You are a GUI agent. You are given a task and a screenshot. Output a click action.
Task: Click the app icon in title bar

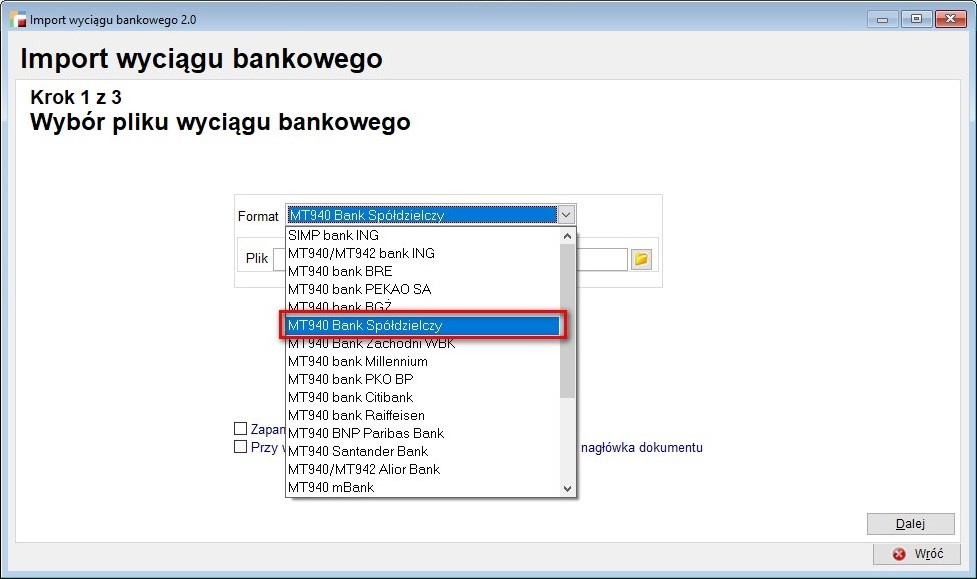pos(17,19)
